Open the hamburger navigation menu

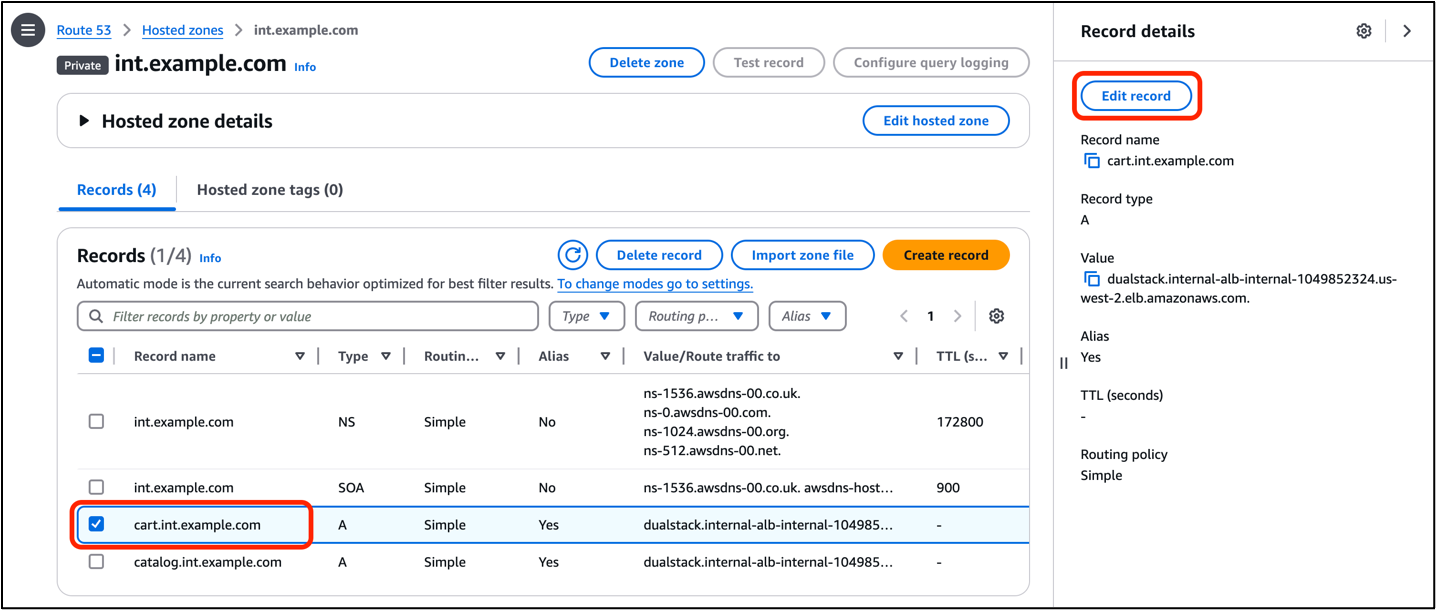28,30
